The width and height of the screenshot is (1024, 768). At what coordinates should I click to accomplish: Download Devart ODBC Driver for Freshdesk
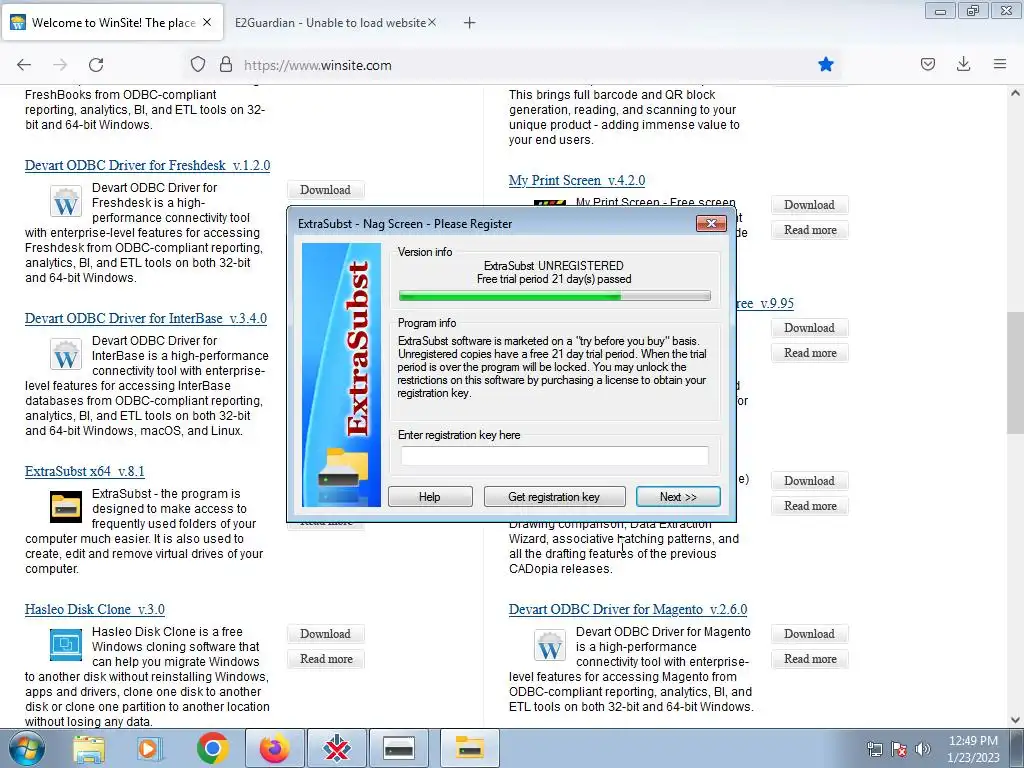[x=325, y=190]
